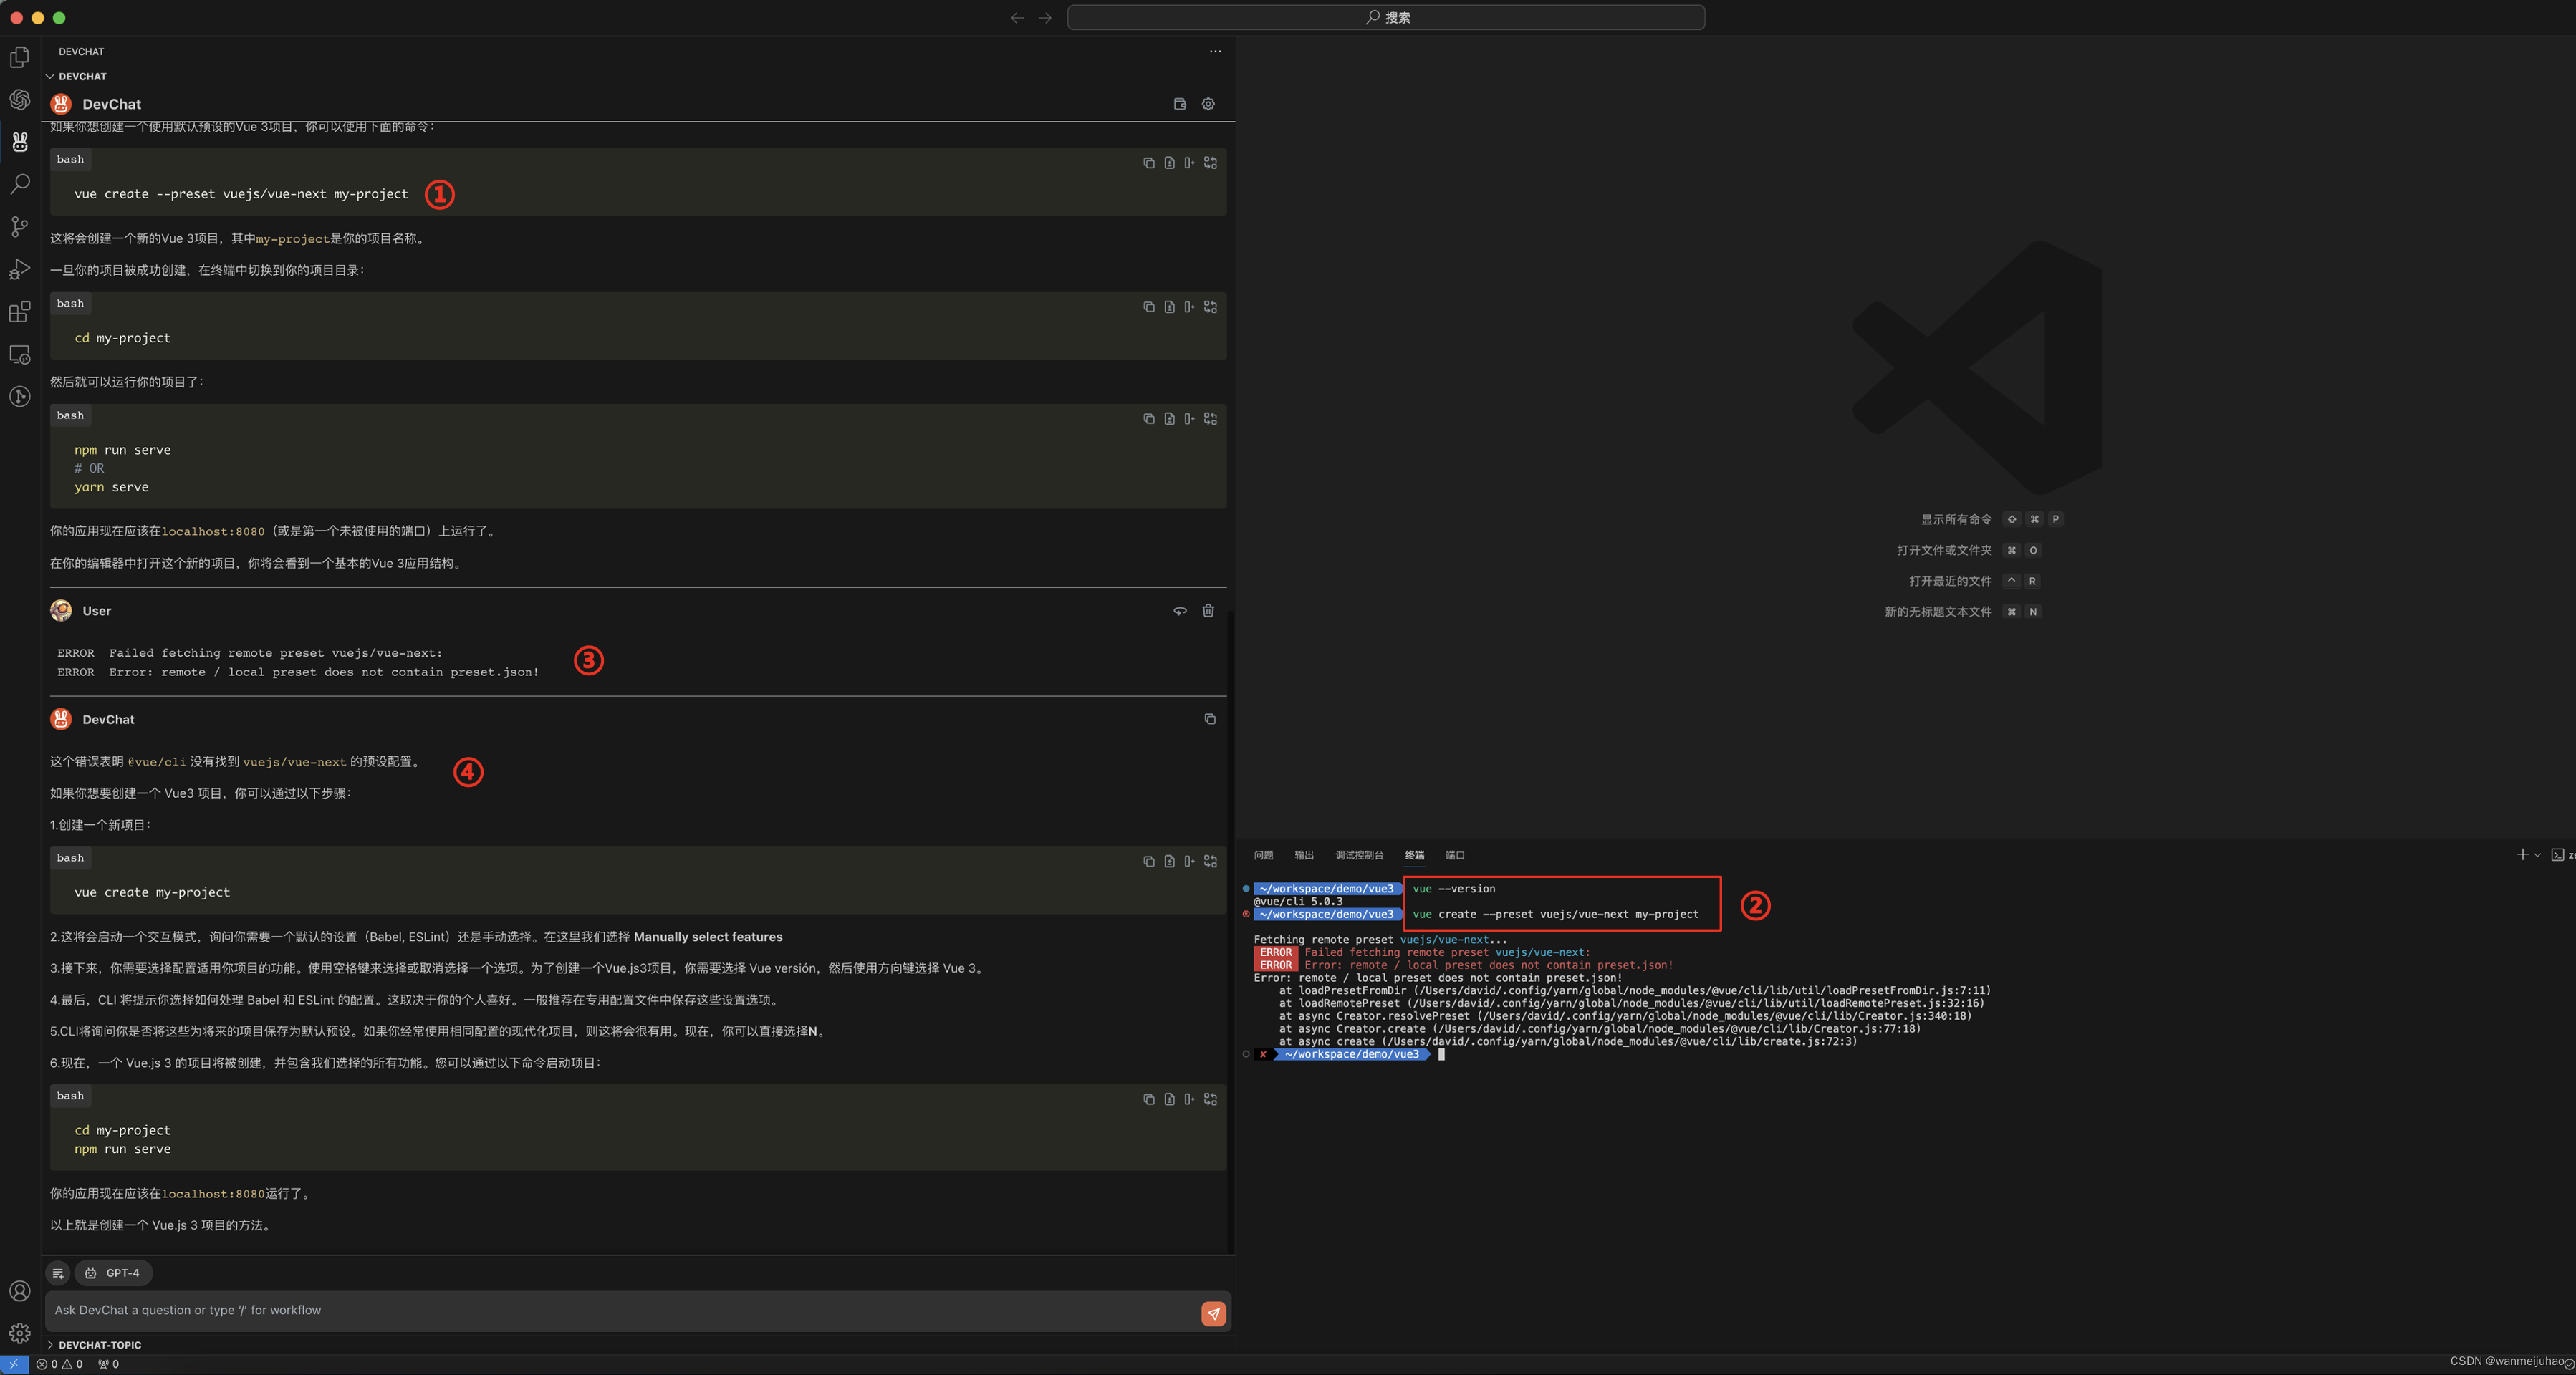Send the message with orange send button

pos(1213,1313)
